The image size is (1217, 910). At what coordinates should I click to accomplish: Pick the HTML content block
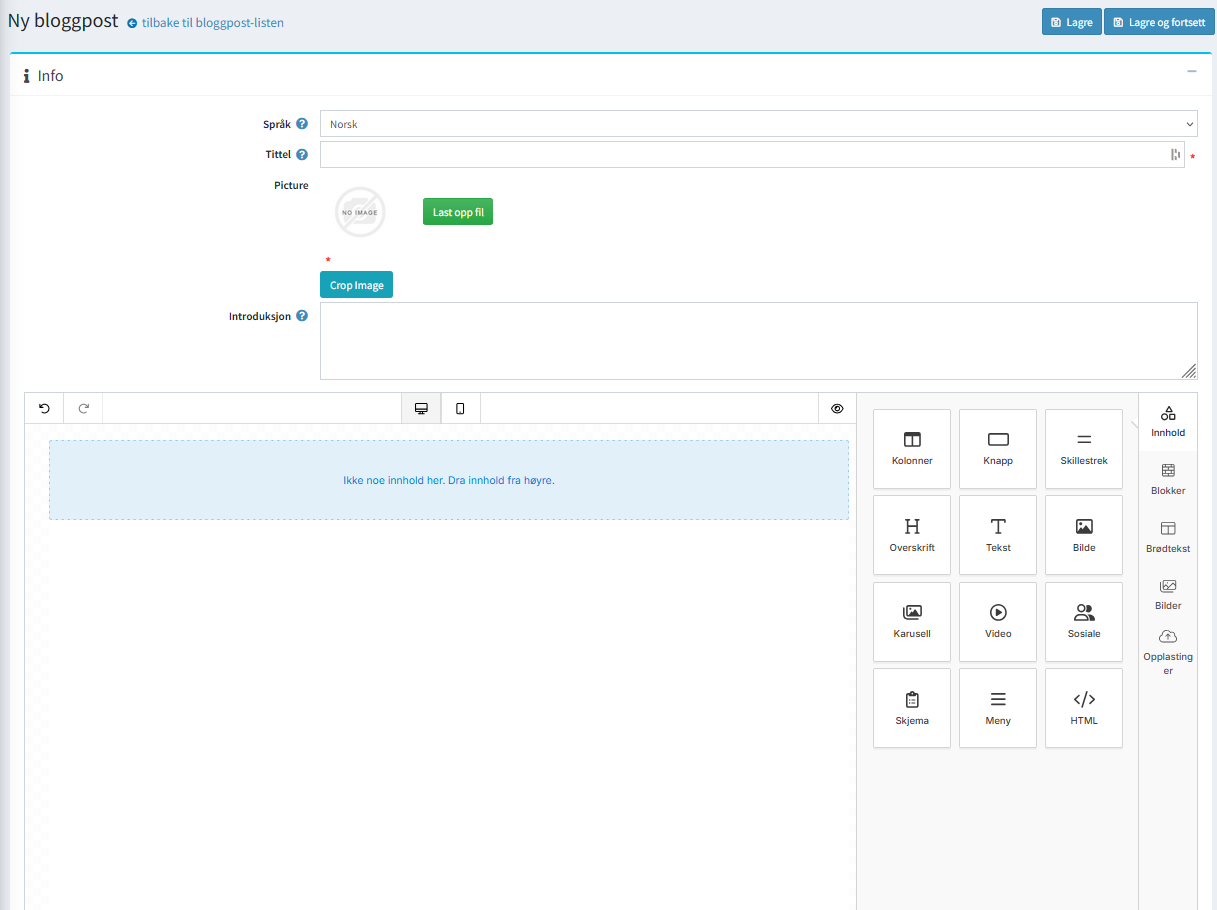pos(1083,708)
